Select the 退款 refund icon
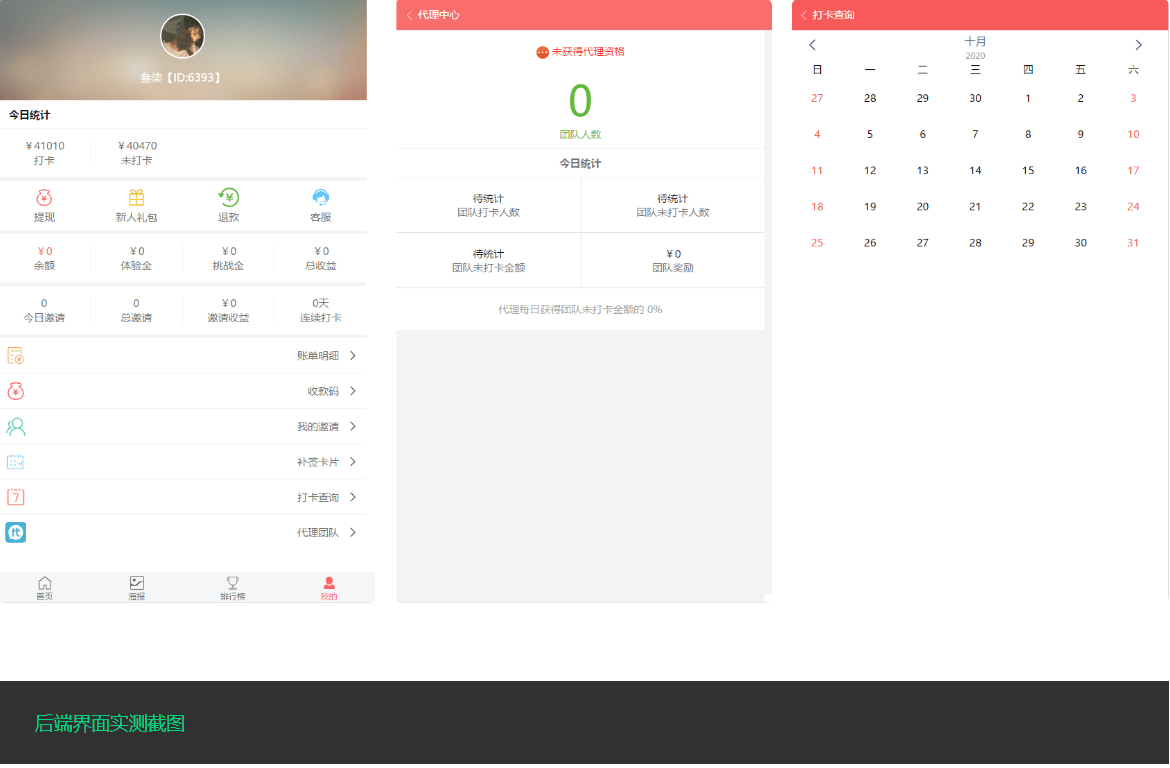 tap(228, 198)
